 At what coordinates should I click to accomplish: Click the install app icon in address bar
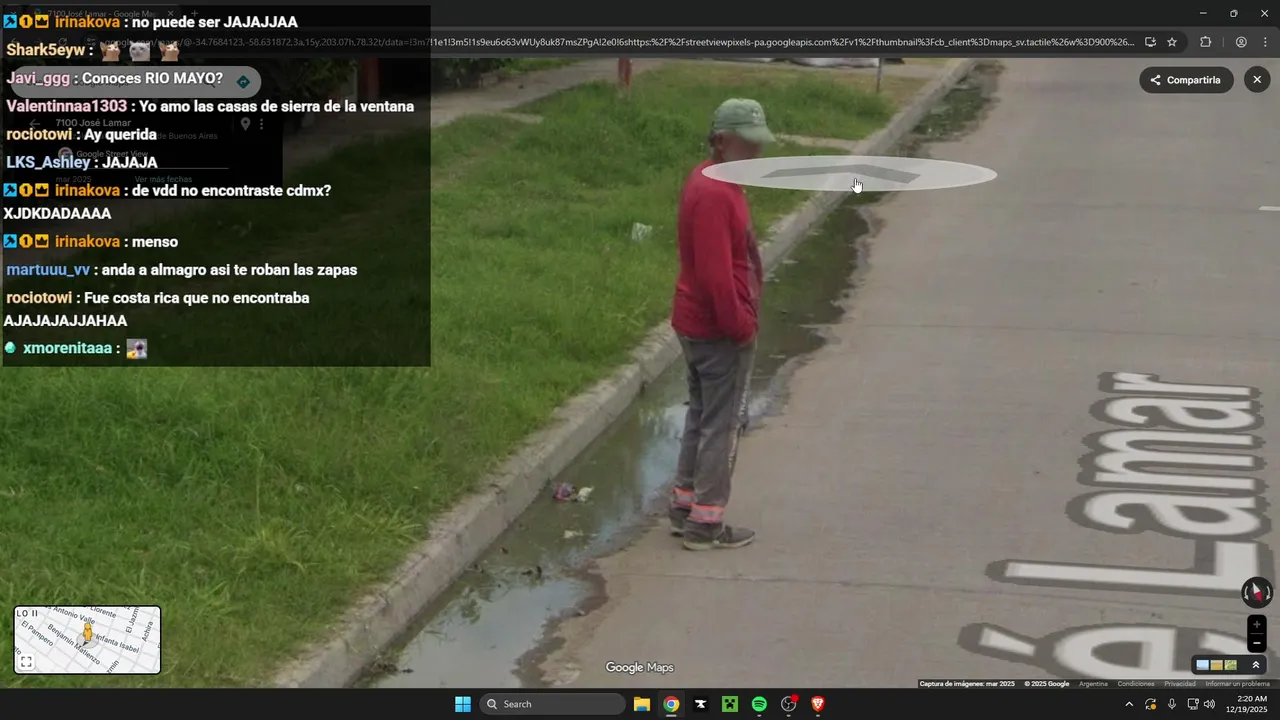coord(1150,42)
